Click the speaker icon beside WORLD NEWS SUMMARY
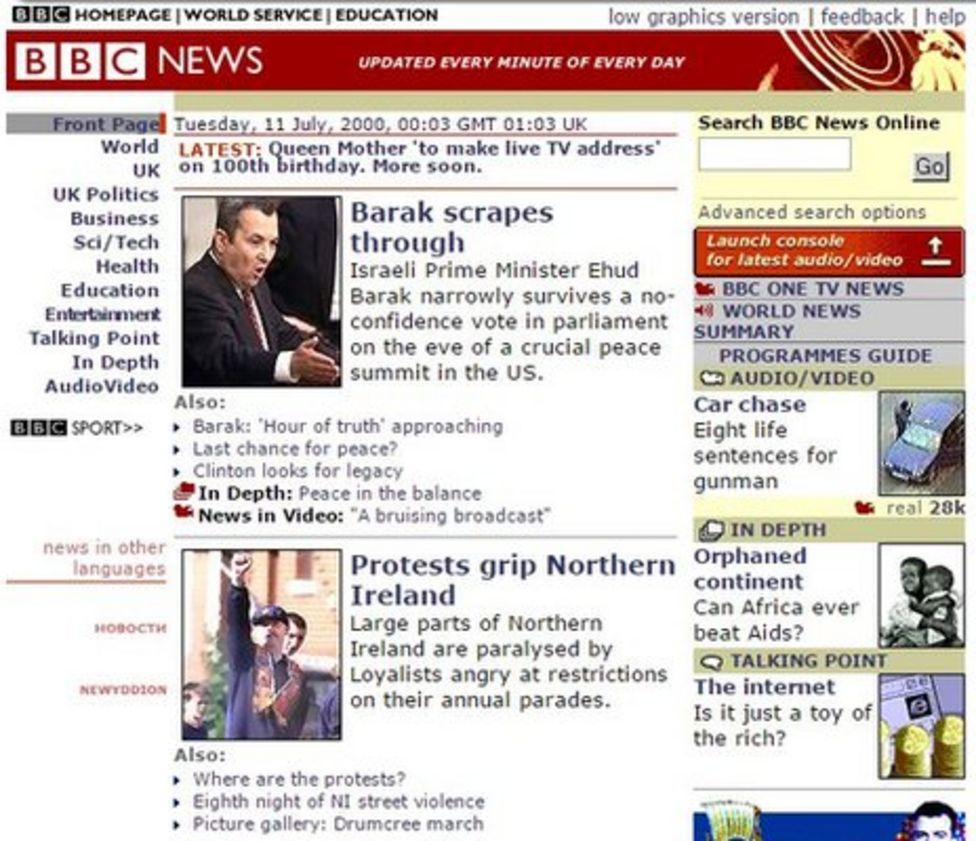The image size is (976, 841). (702, 311)
